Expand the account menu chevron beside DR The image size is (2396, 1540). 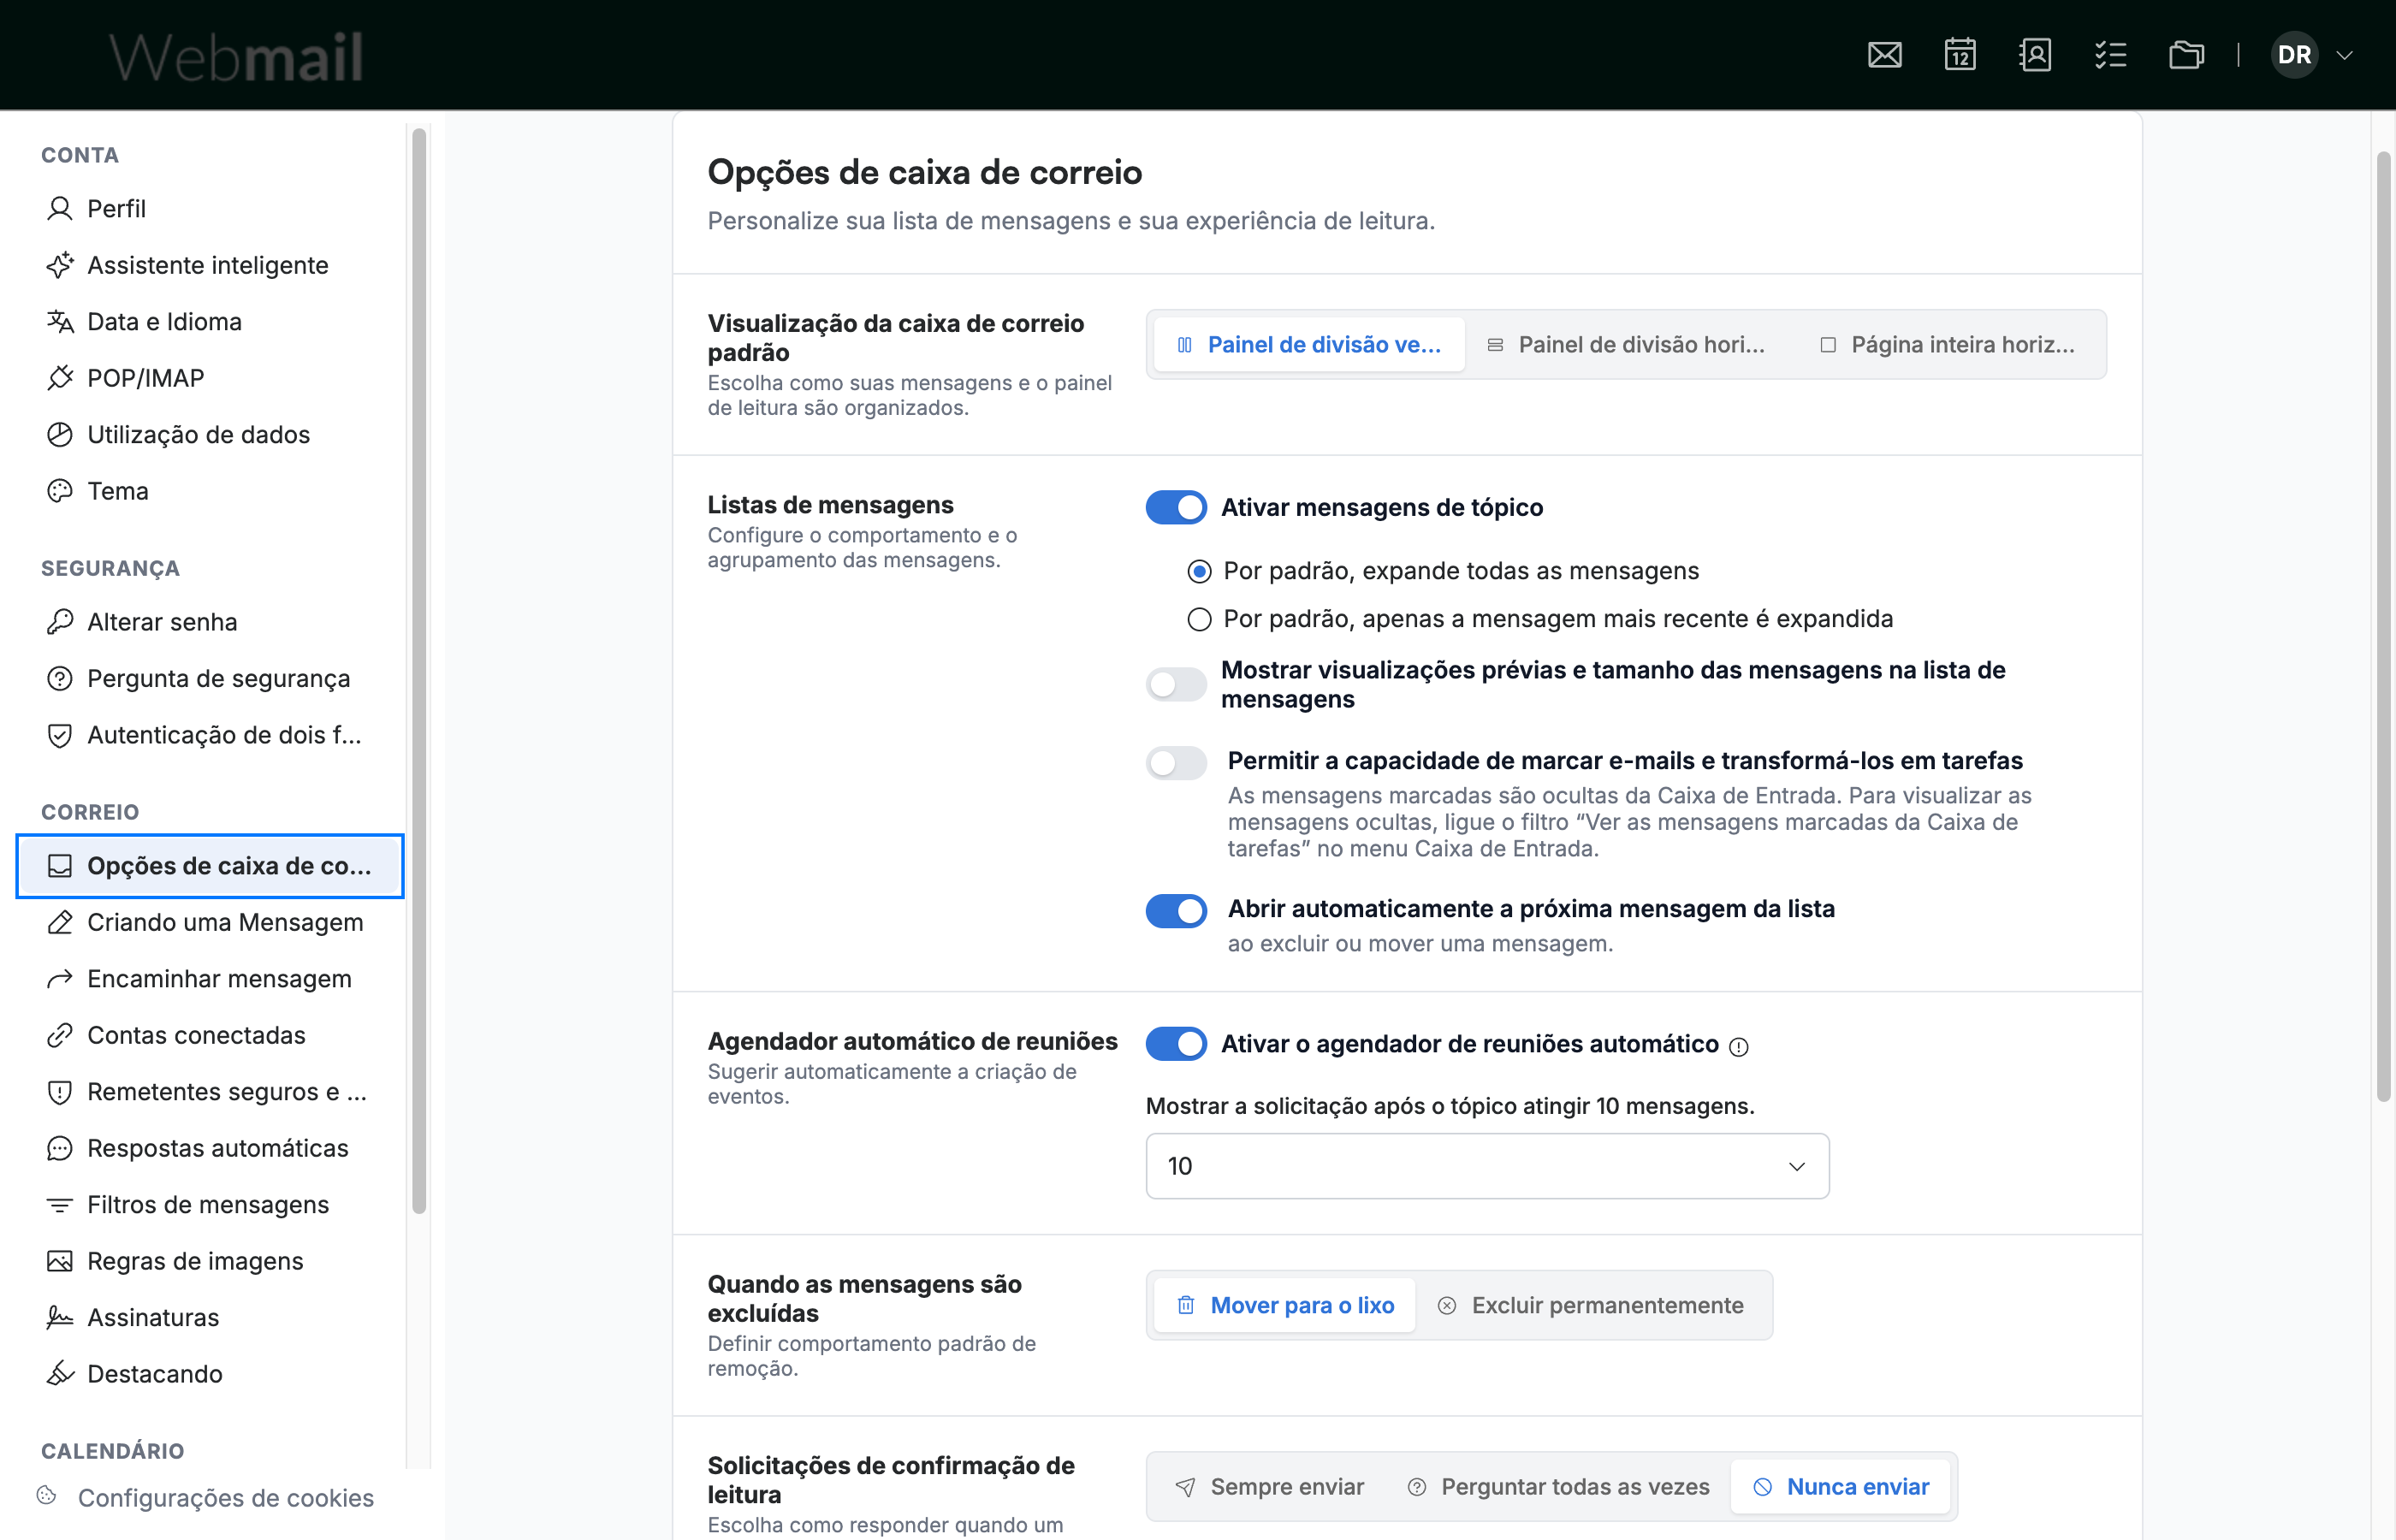point(2344,55)
